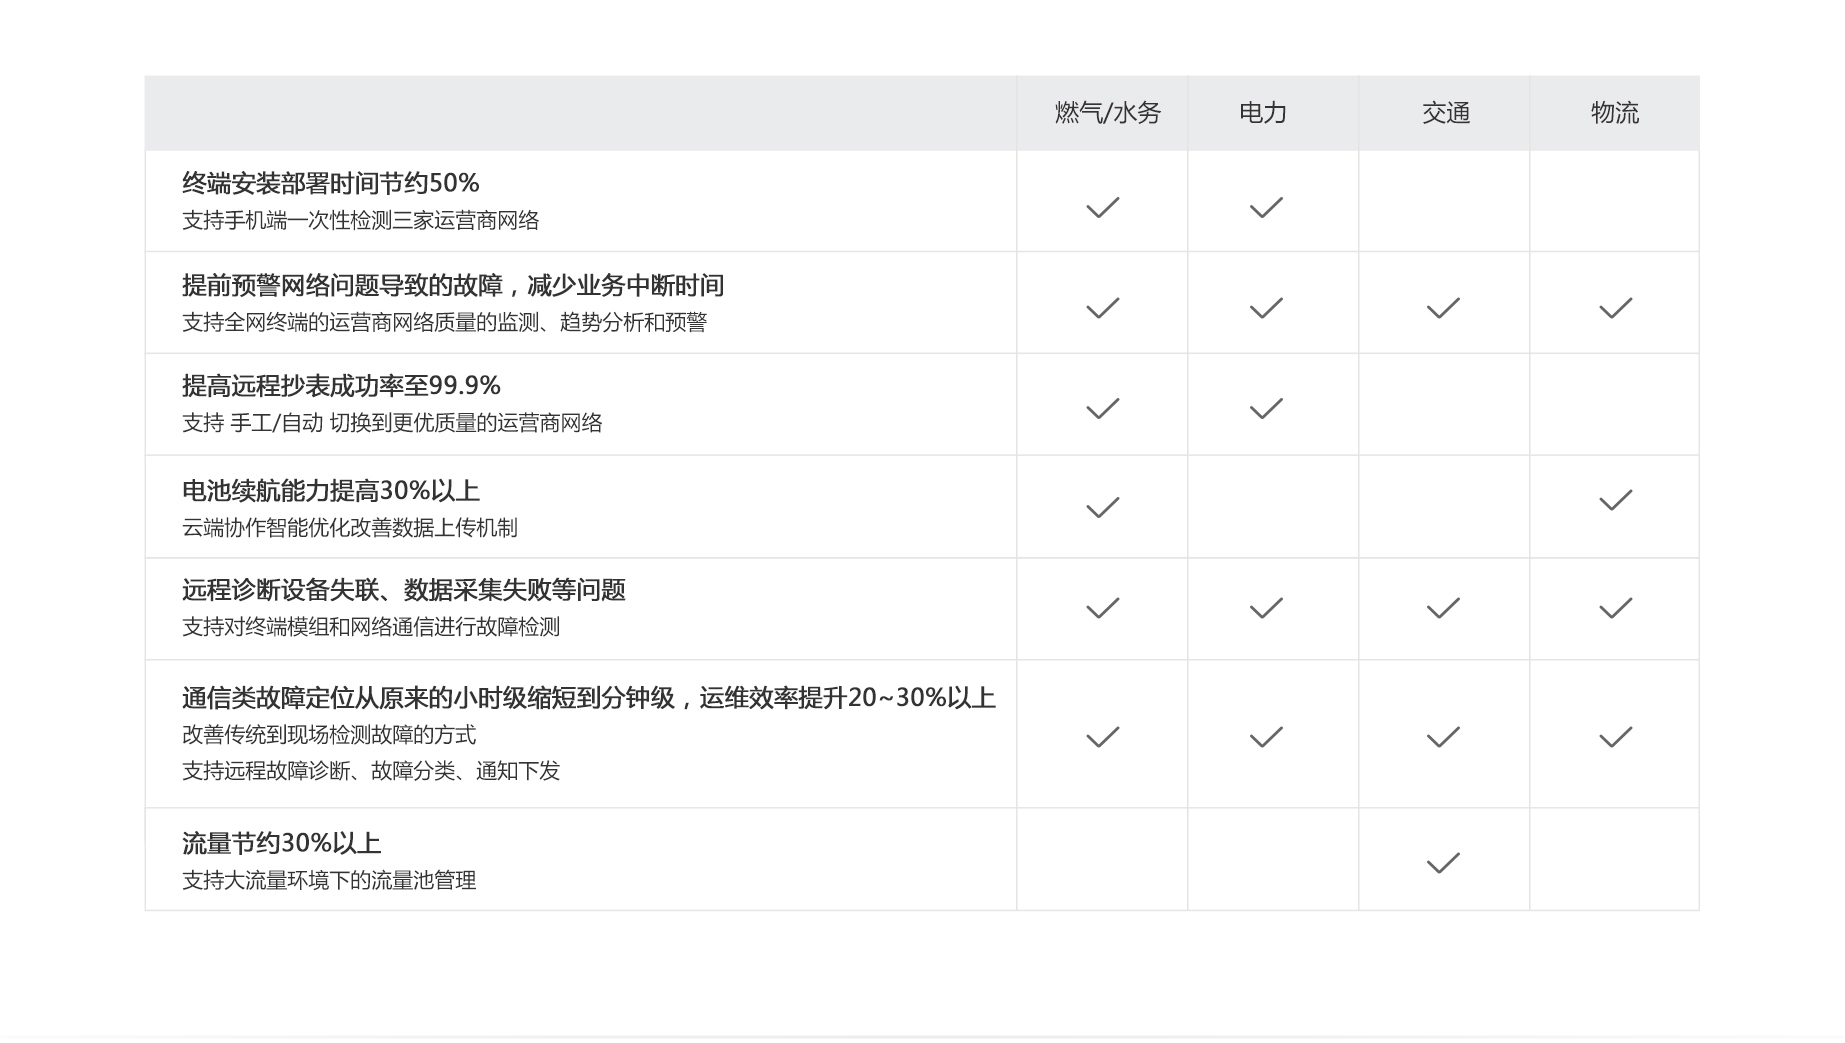The width and height of the screenshot is (1845, 1043).
Task: Click the 支持大流量环境下的流量池管理 description text
Action: (x=329, y=881)
